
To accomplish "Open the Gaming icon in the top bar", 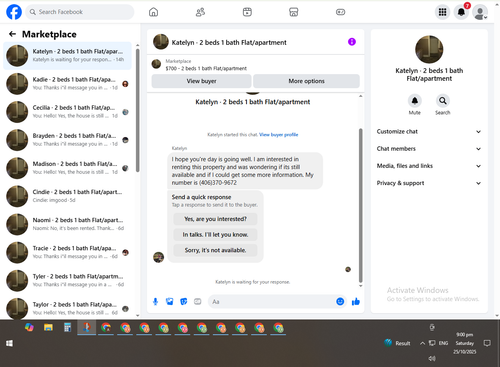I will [x=340, y=12].
